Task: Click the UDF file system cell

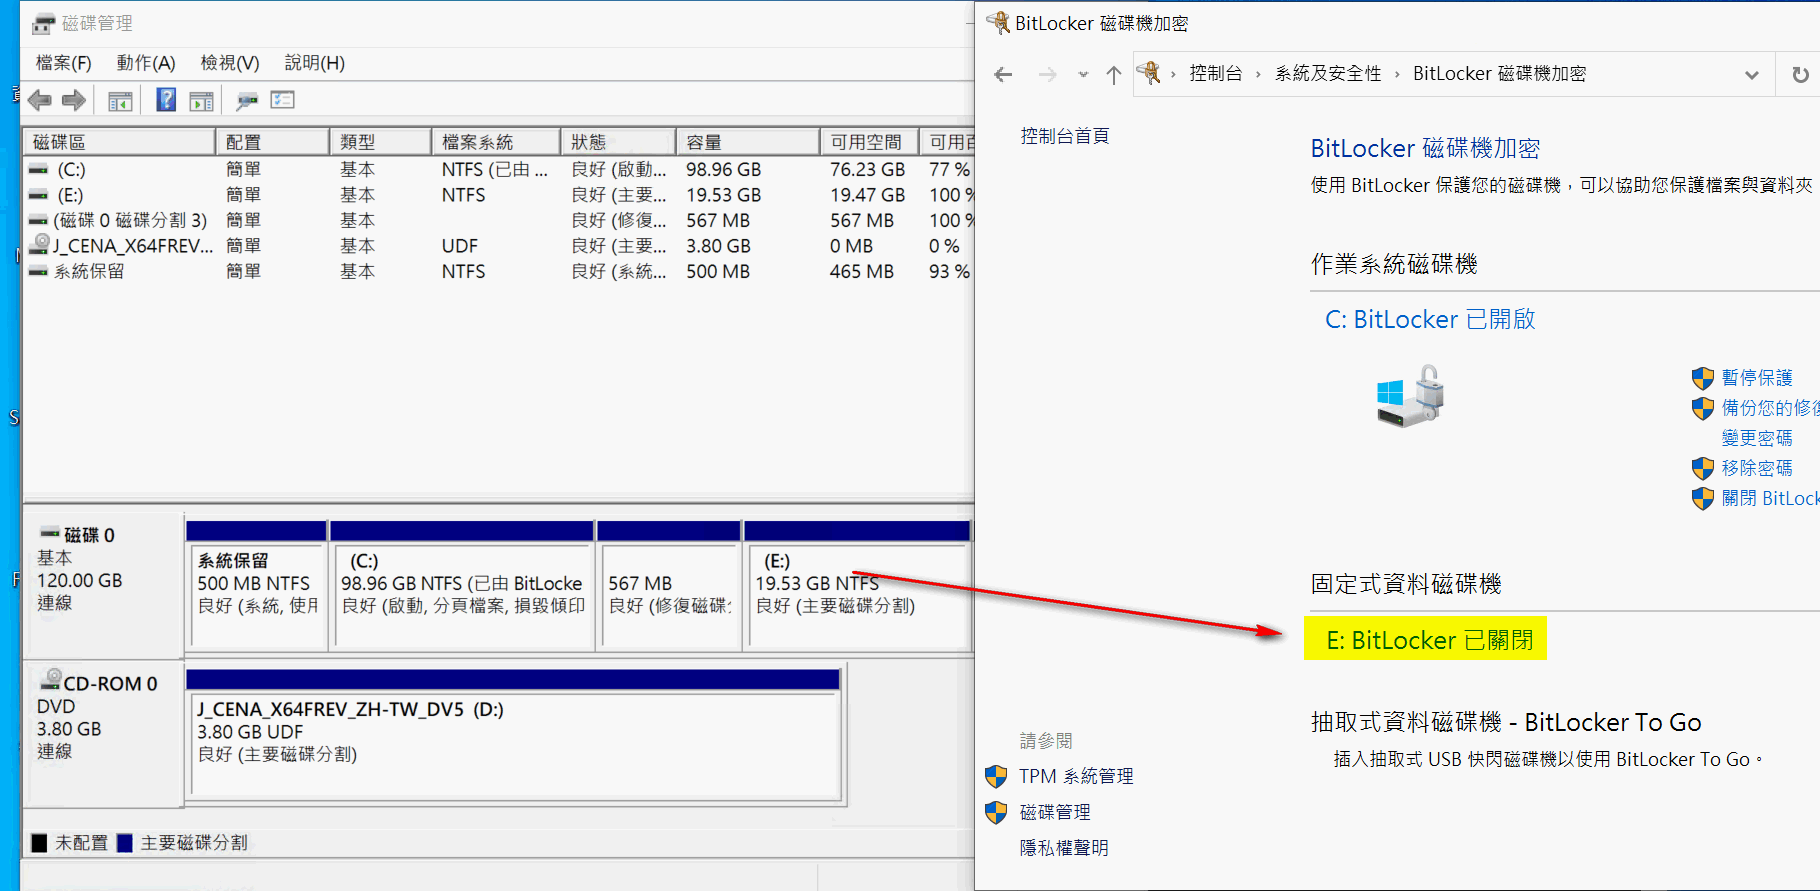Action: coord(460,246)
